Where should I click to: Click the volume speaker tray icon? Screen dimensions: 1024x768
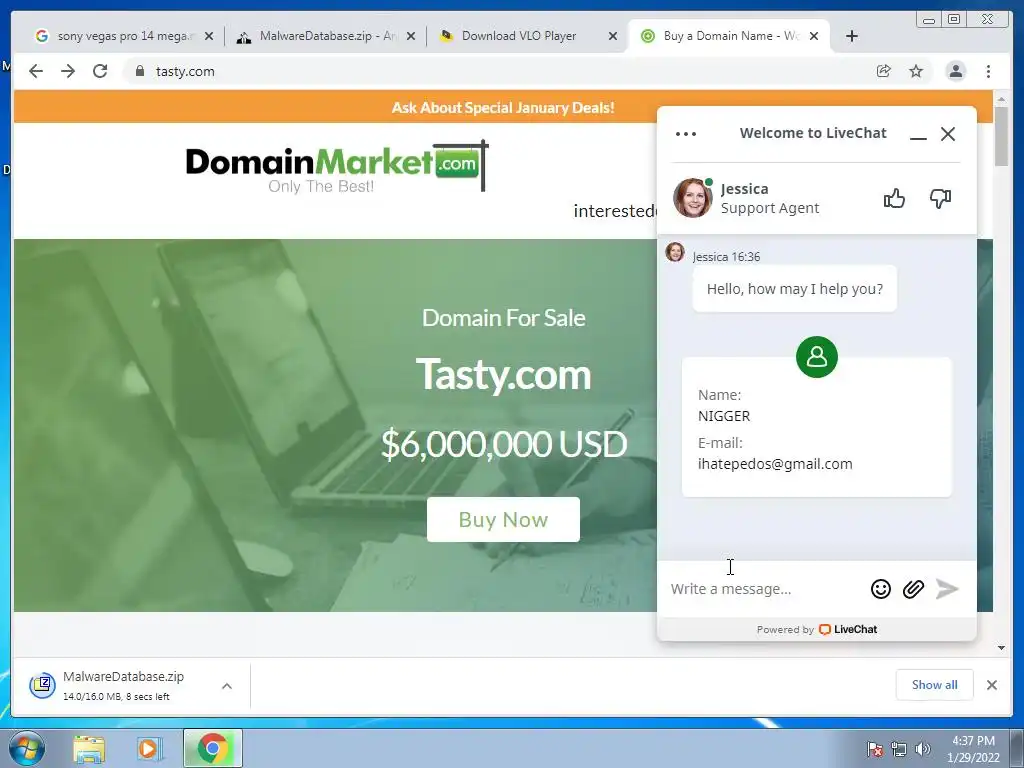pos(923,749)
